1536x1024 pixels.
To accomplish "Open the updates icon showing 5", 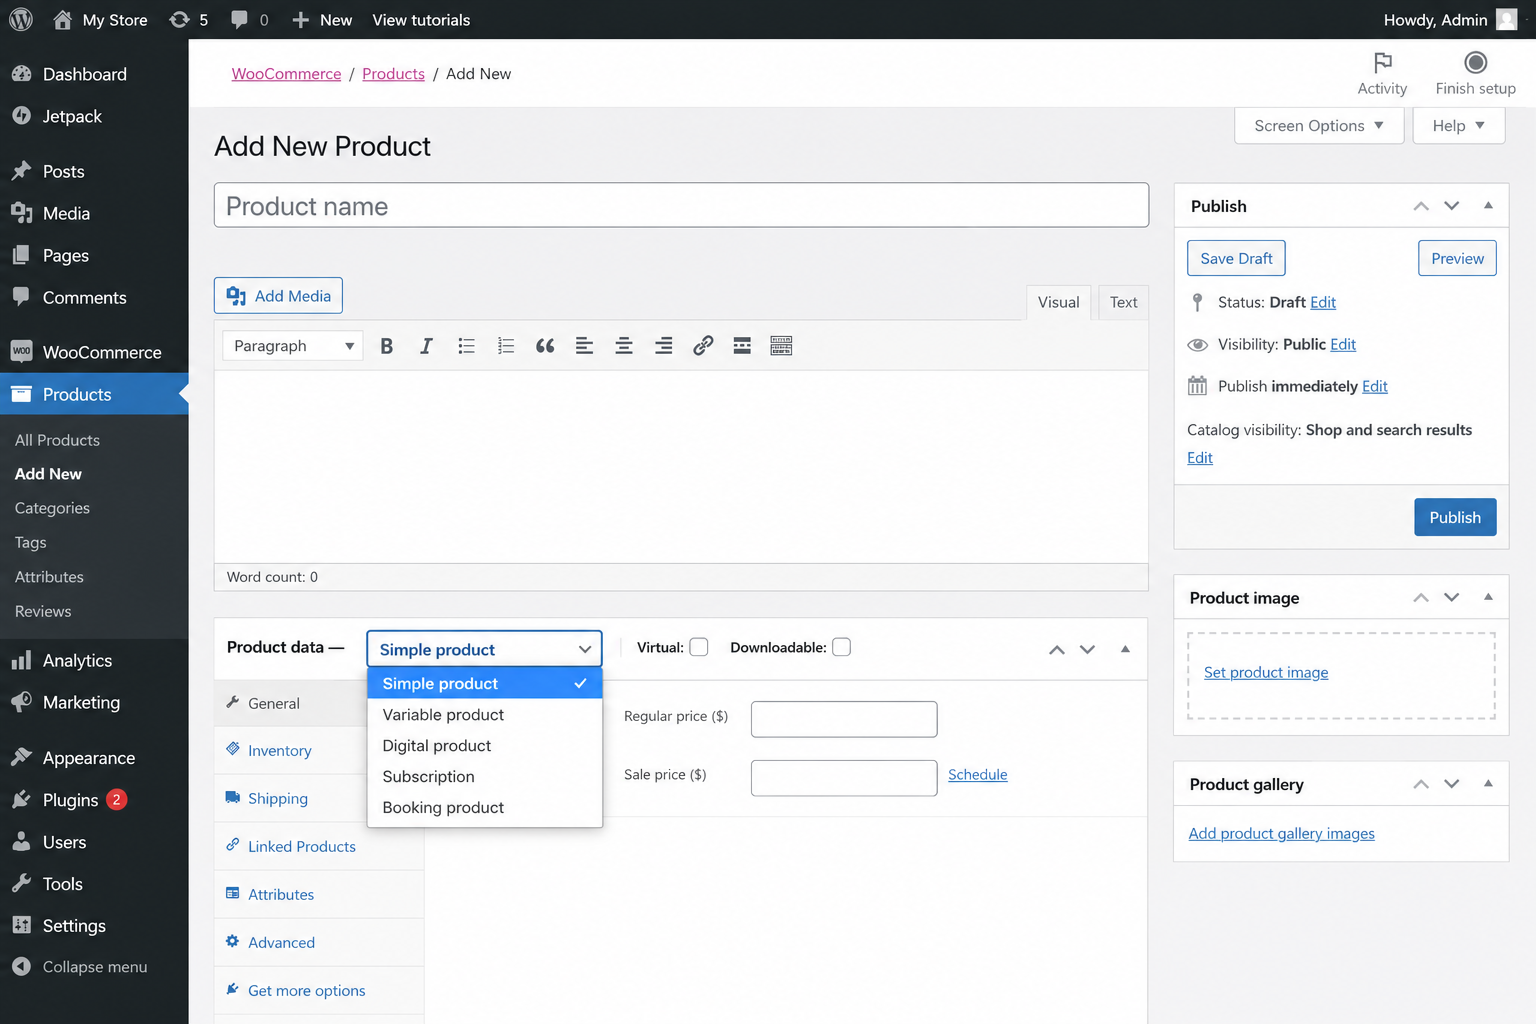I will pyautogui.click(x=189, y=20).
